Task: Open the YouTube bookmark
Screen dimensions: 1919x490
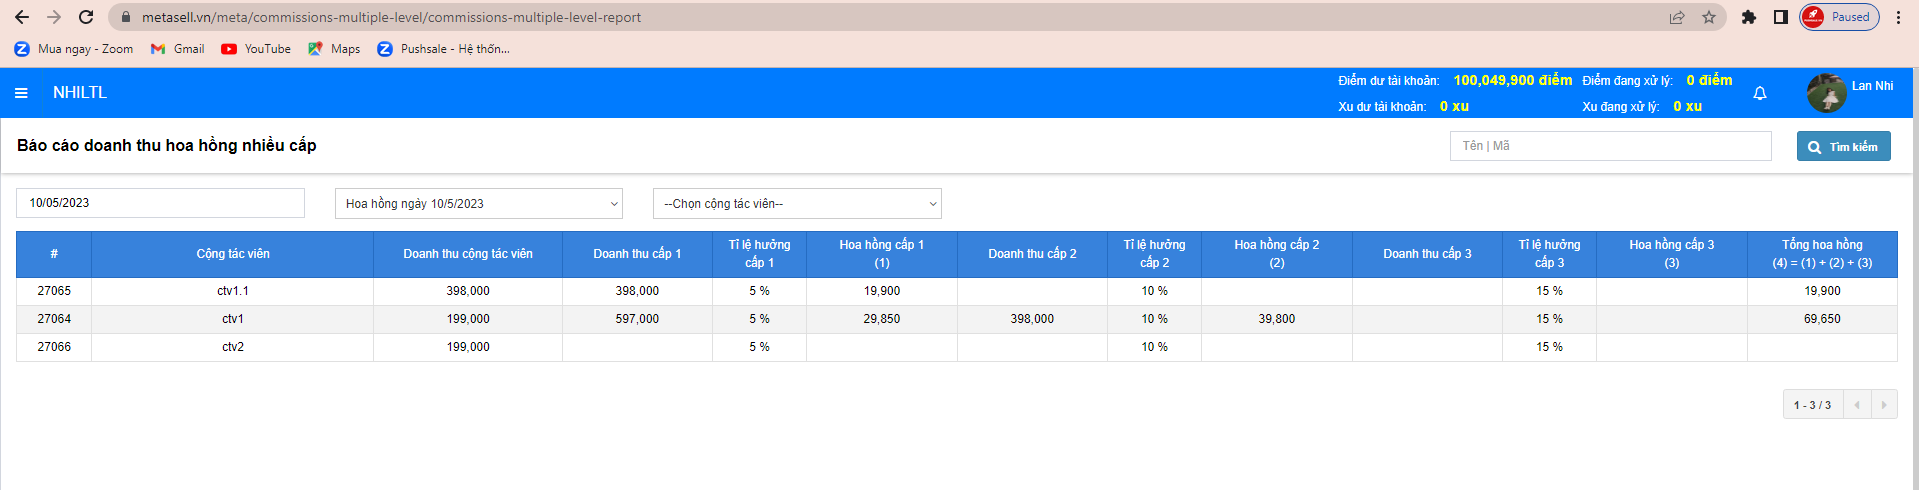Action: (256, 49)
